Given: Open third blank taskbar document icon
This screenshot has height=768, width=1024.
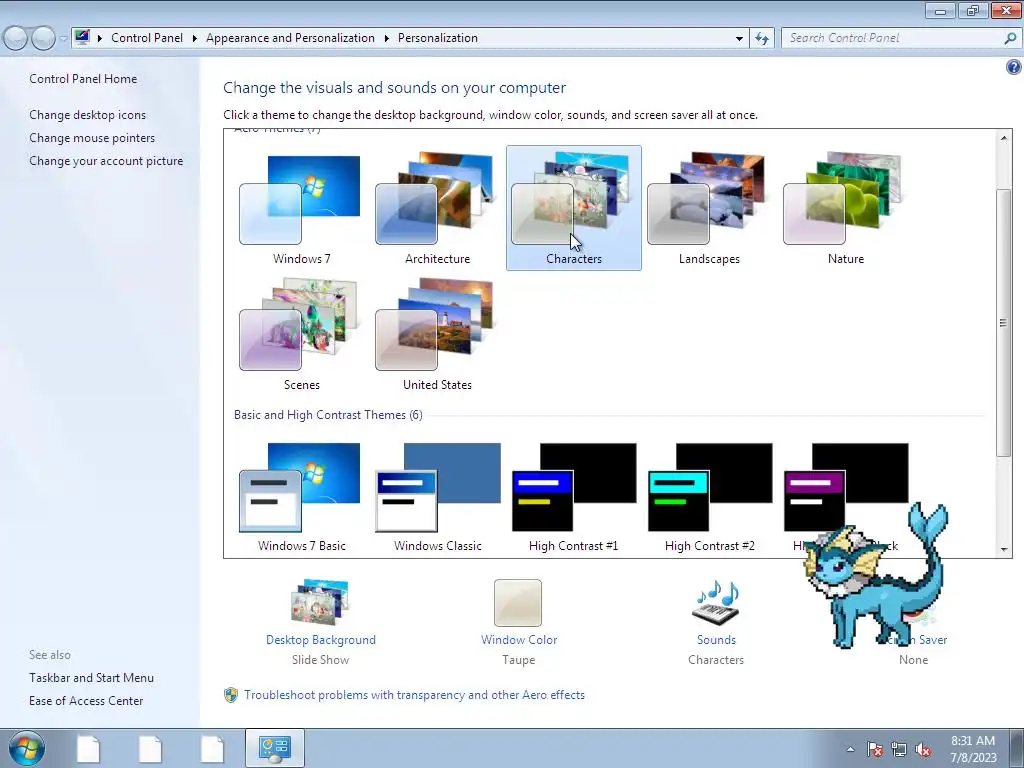Looking at the screenshot, I should point(212,749).
